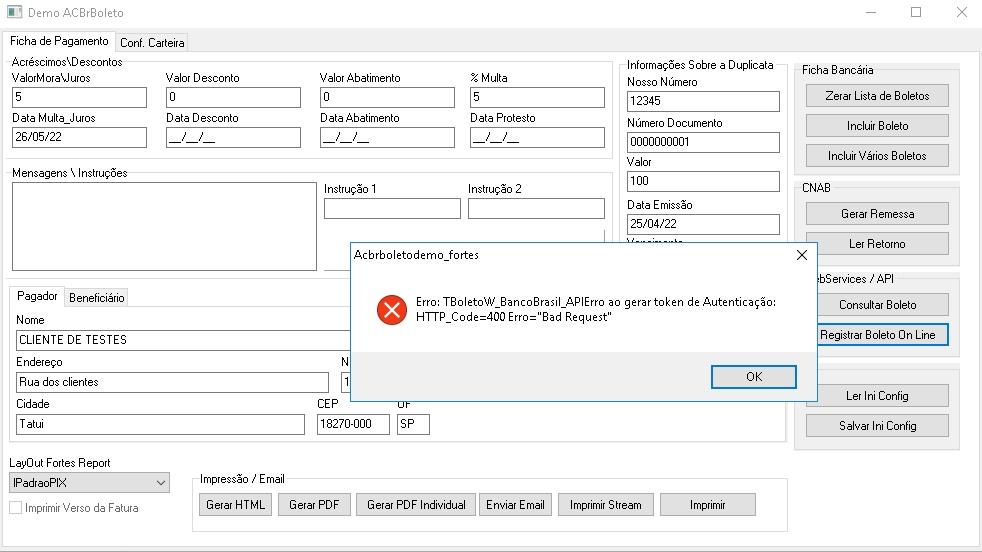The image size is (982, 552).
Task: Switch to the Conf. Carteira tab
Action: coord(152,43)
